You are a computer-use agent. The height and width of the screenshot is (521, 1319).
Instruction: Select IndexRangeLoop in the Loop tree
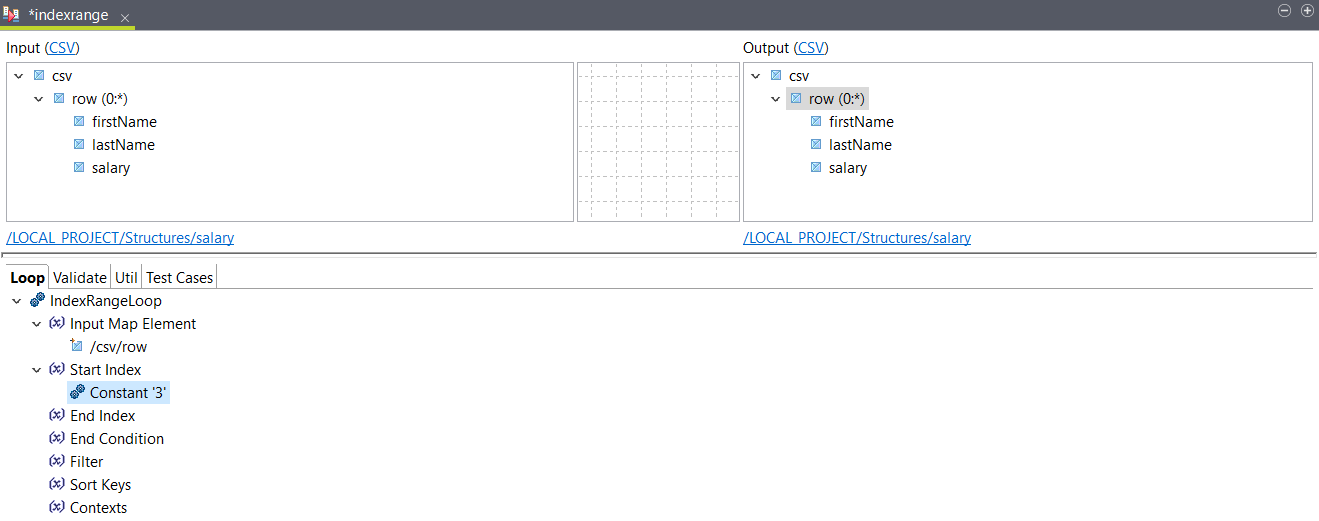tap(106, 301)
